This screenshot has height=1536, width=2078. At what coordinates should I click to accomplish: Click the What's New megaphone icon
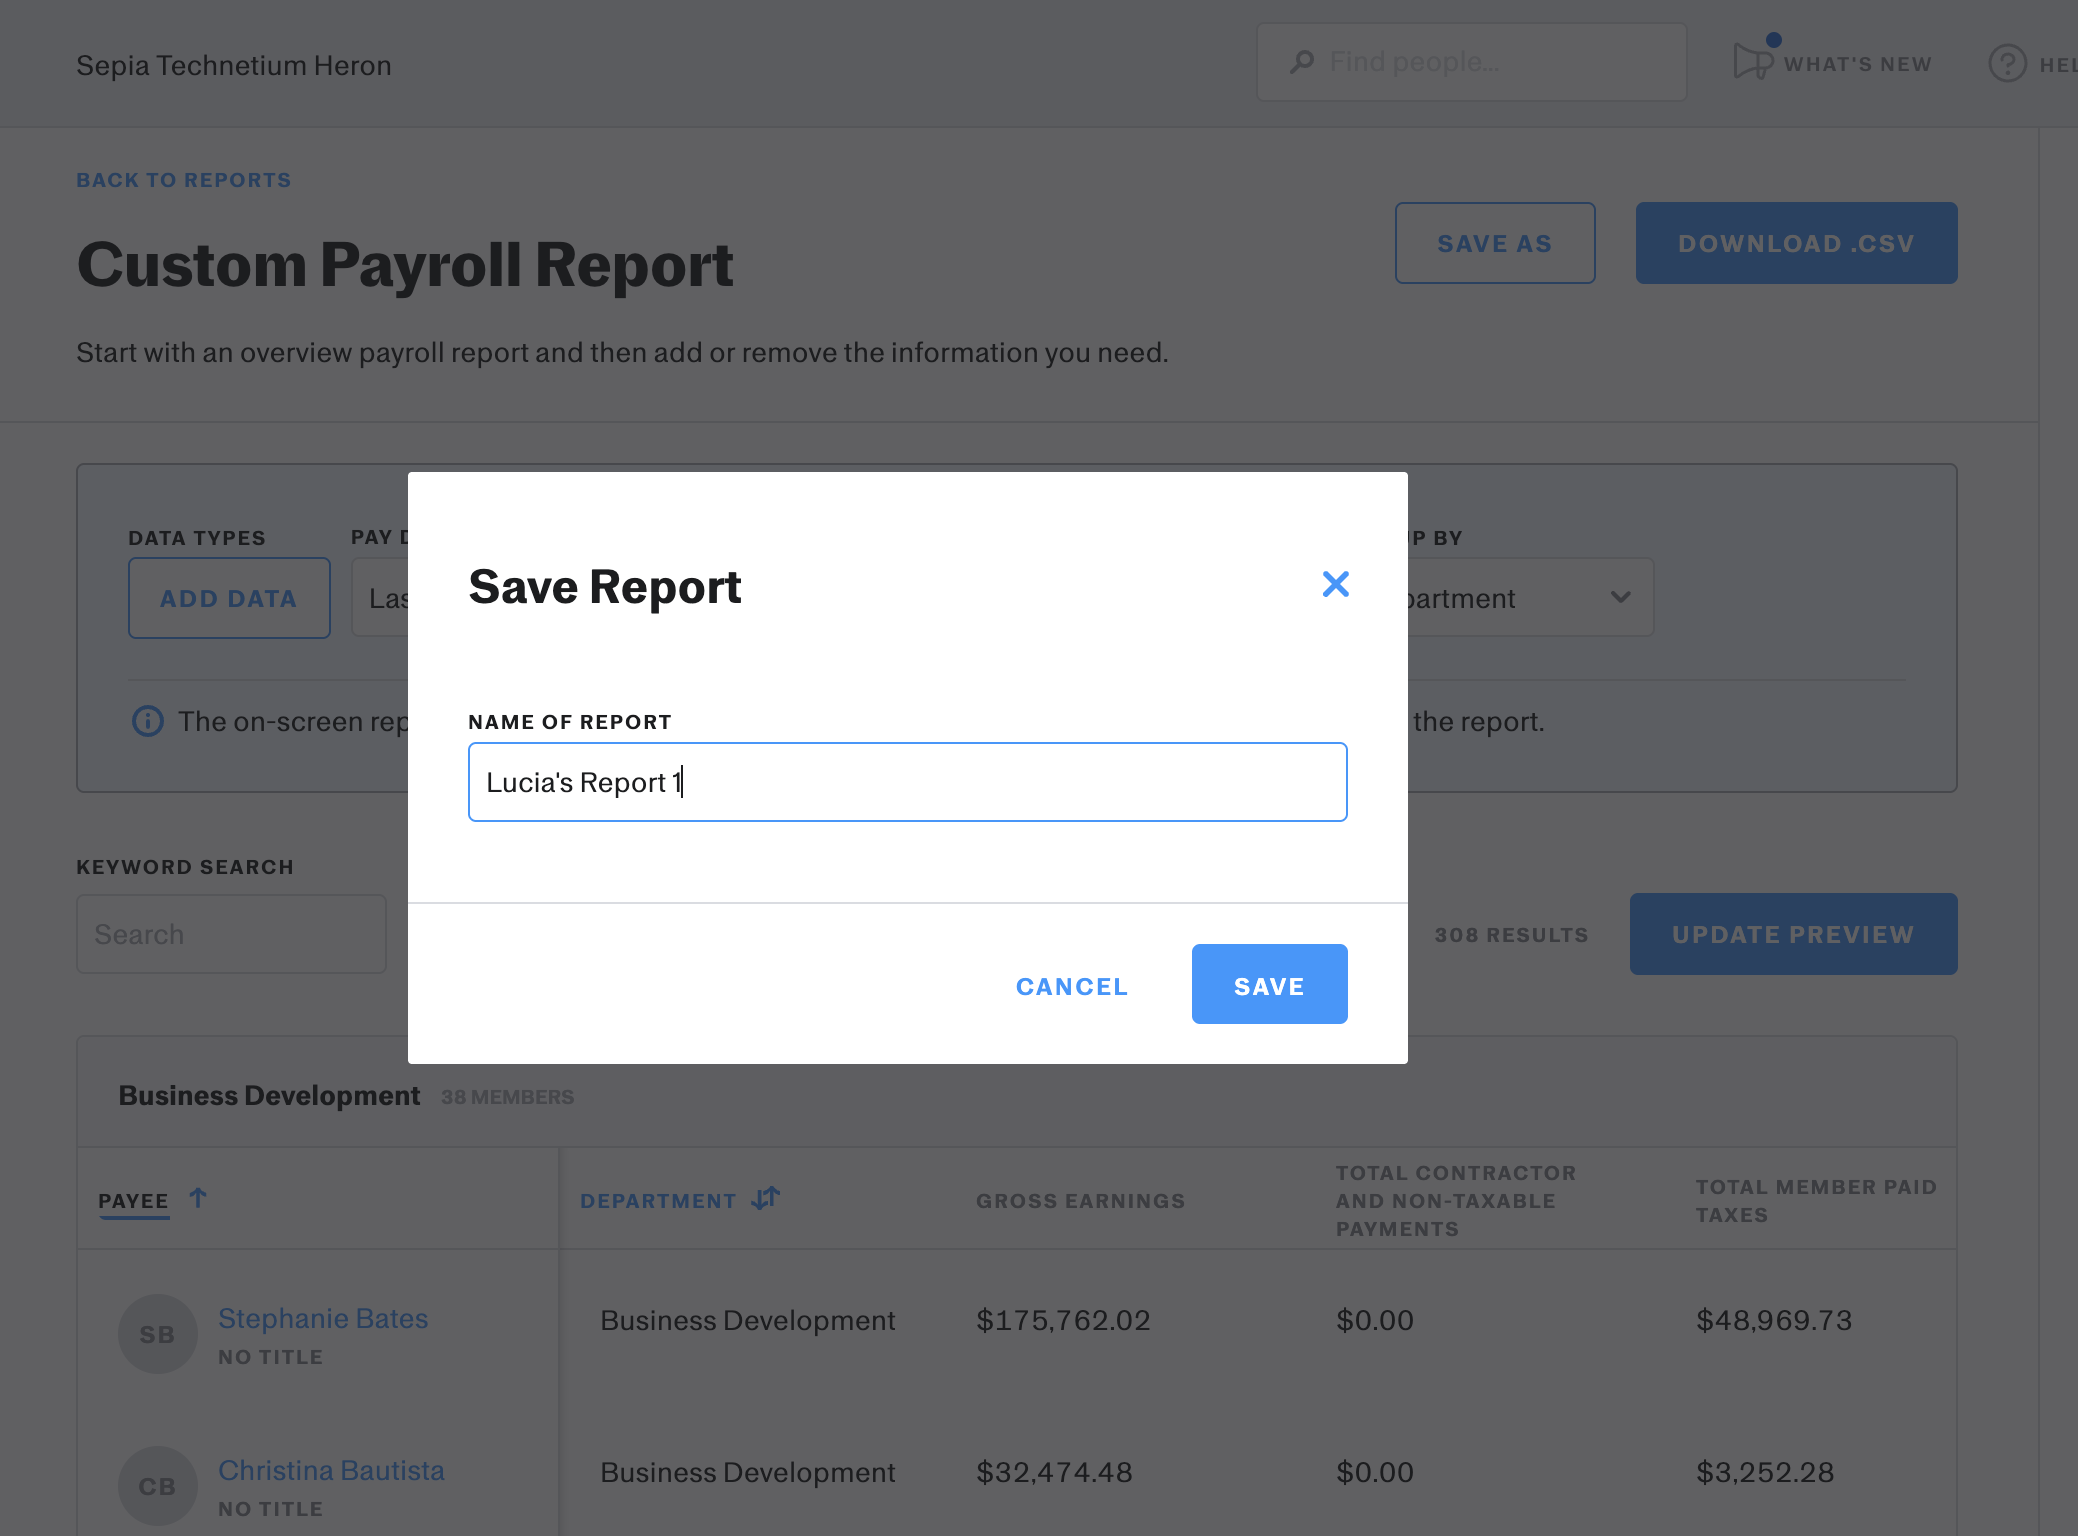tap(1752, 62)
